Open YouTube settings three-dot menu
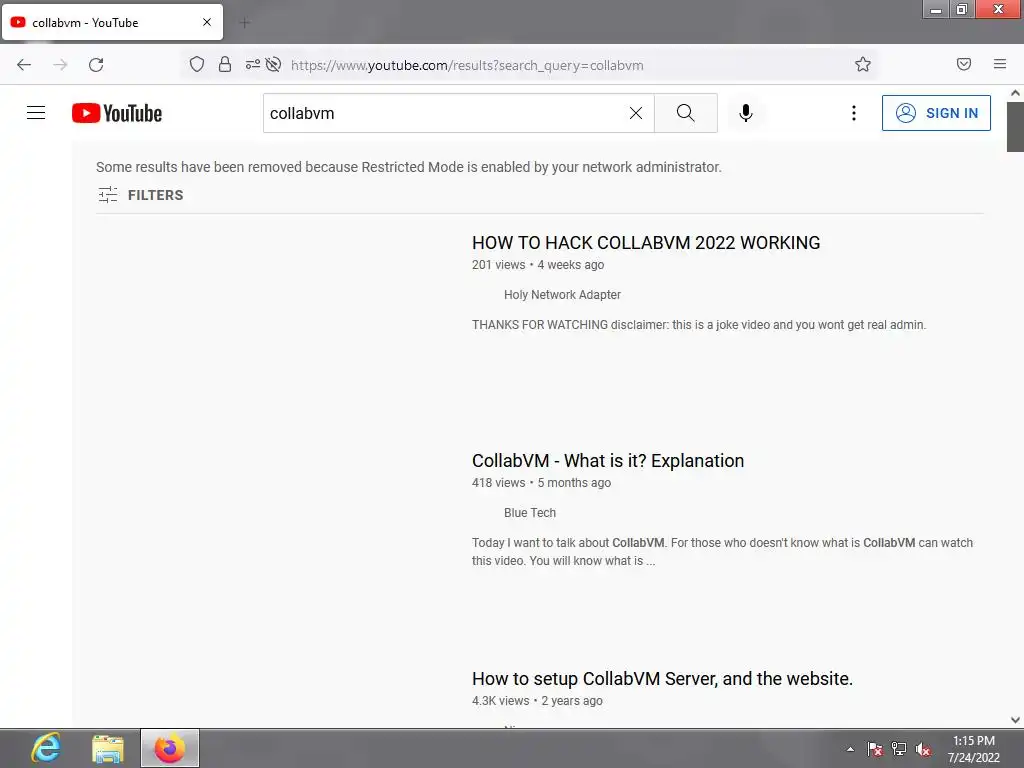 tap(854, 113)
